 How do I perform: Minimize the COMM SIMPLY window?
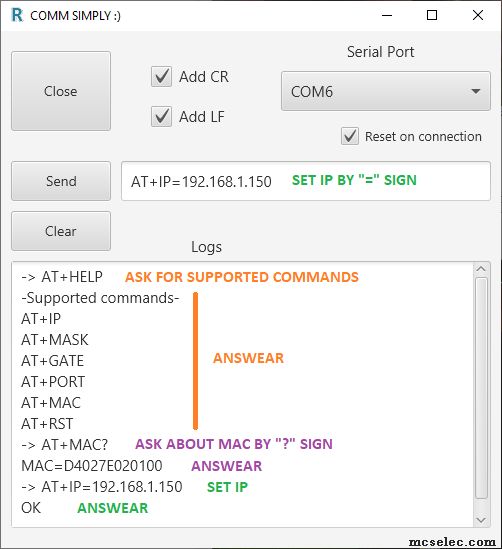[387, 15]
